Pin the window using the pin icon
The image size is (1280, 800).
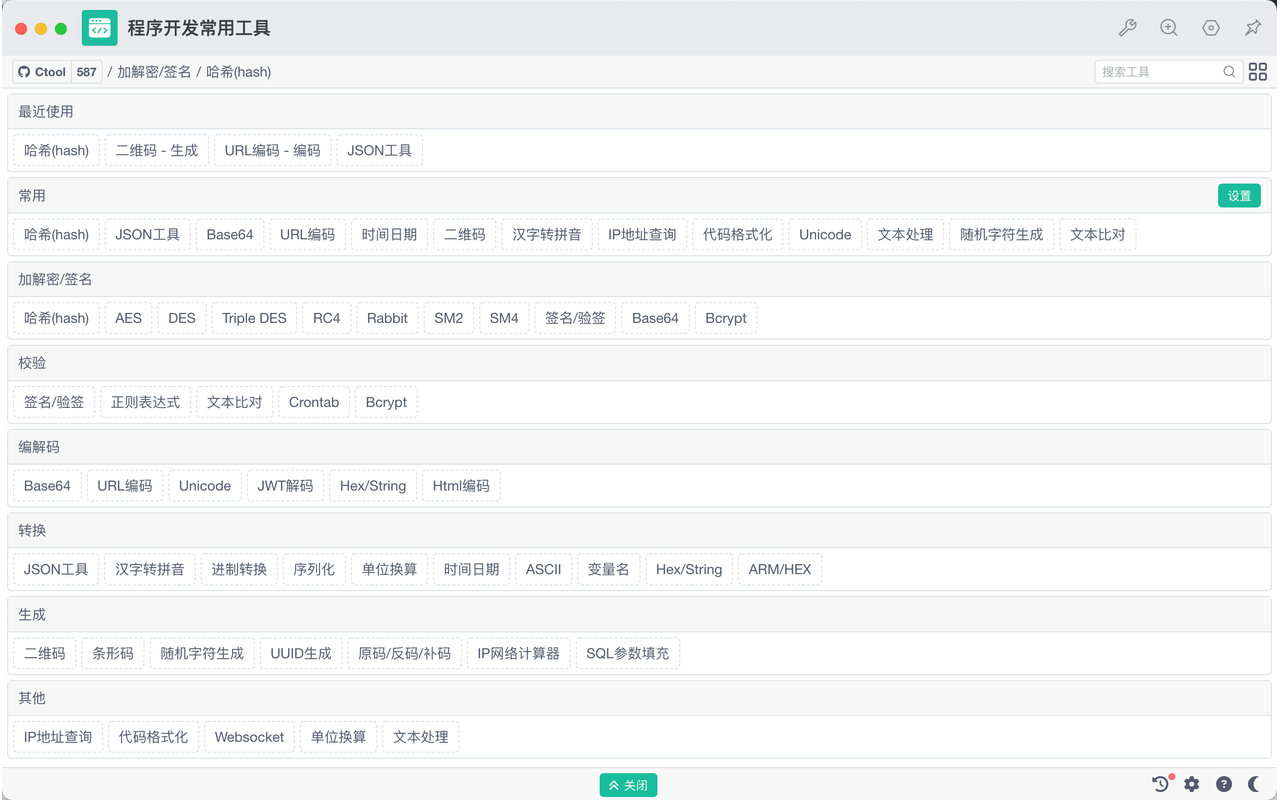[1253, 28]
